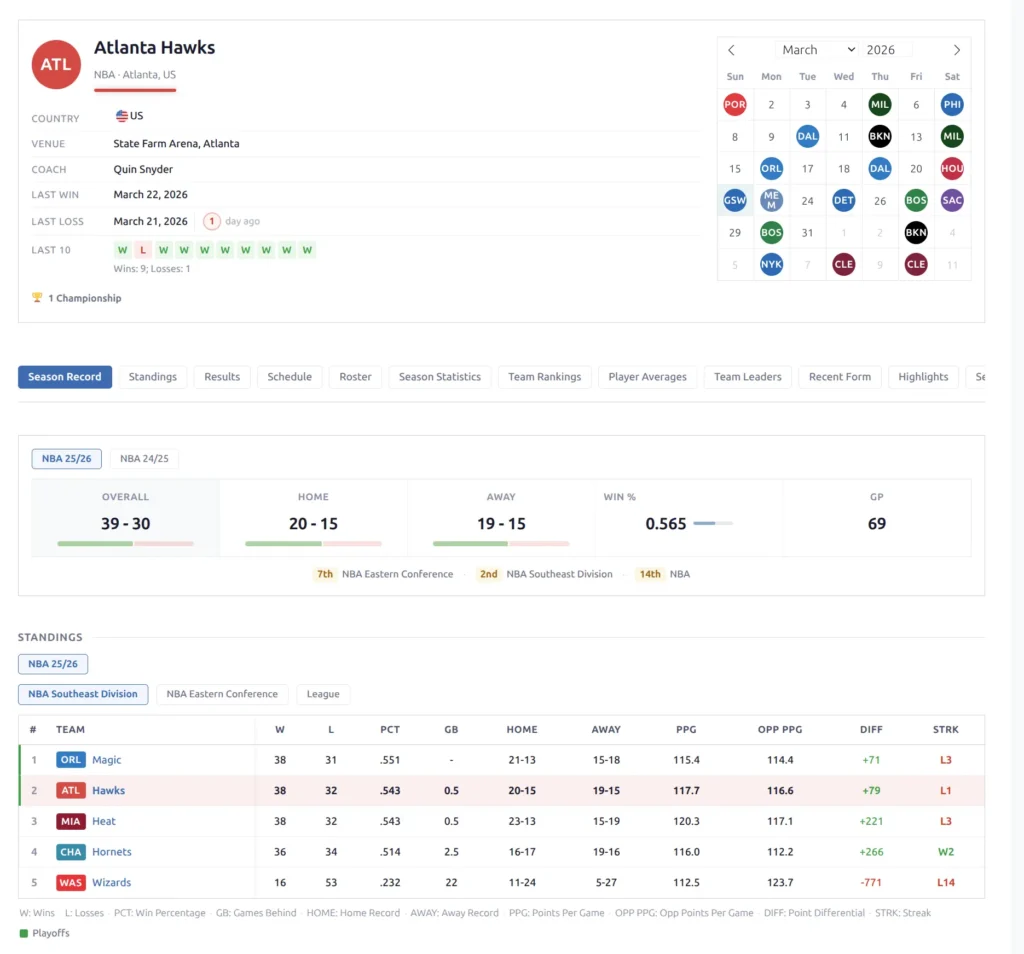Open the BKN game on March 12

pyautogui.click(x=879, y=136)
